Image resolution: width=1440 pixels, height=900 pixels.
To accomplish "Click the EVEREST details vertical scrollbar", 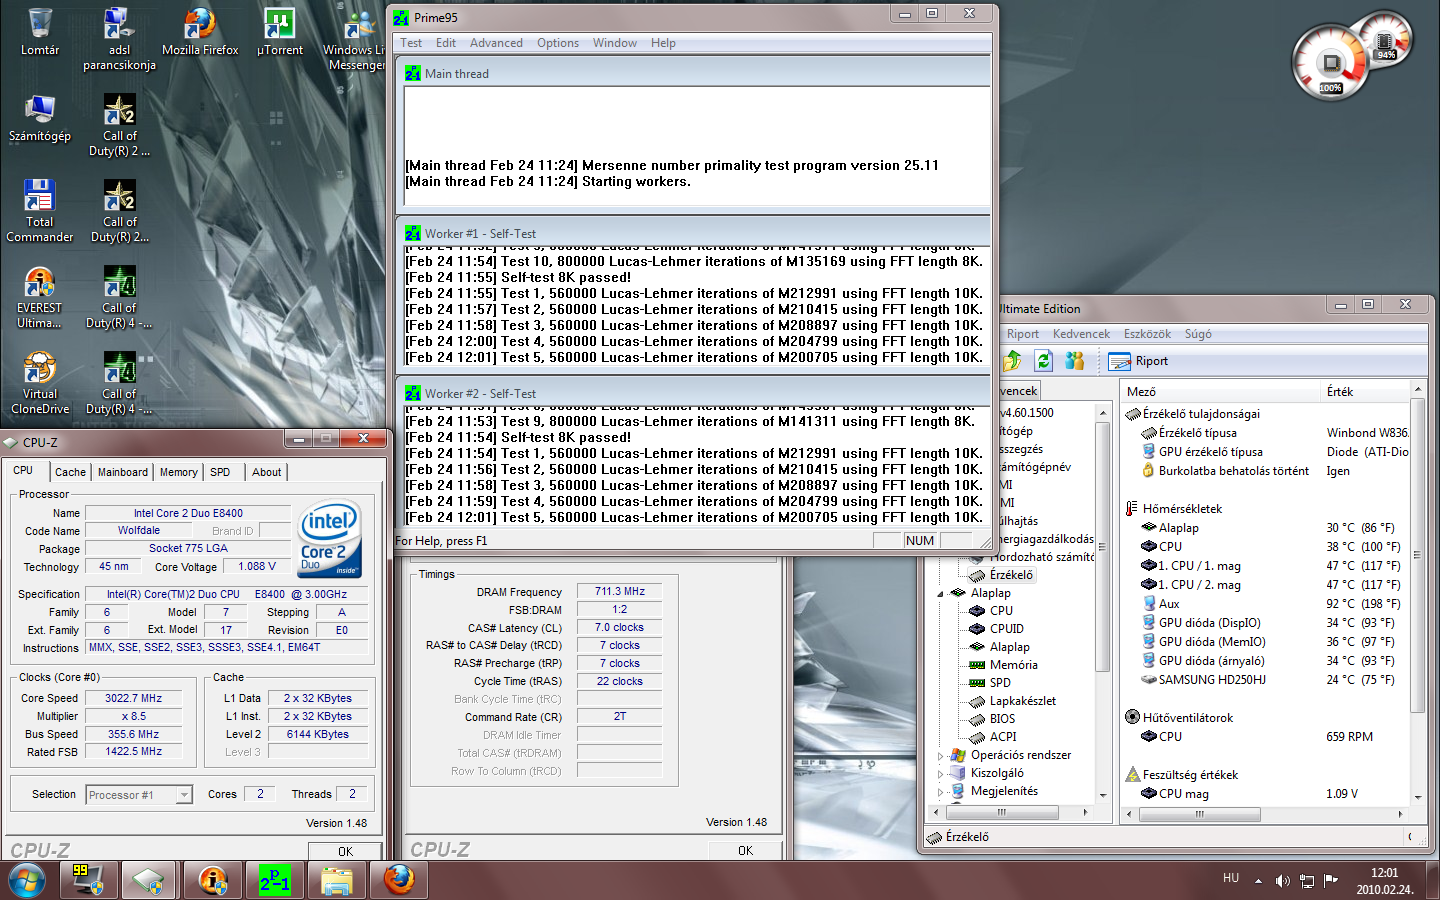I will click(x=1417, y=593).
